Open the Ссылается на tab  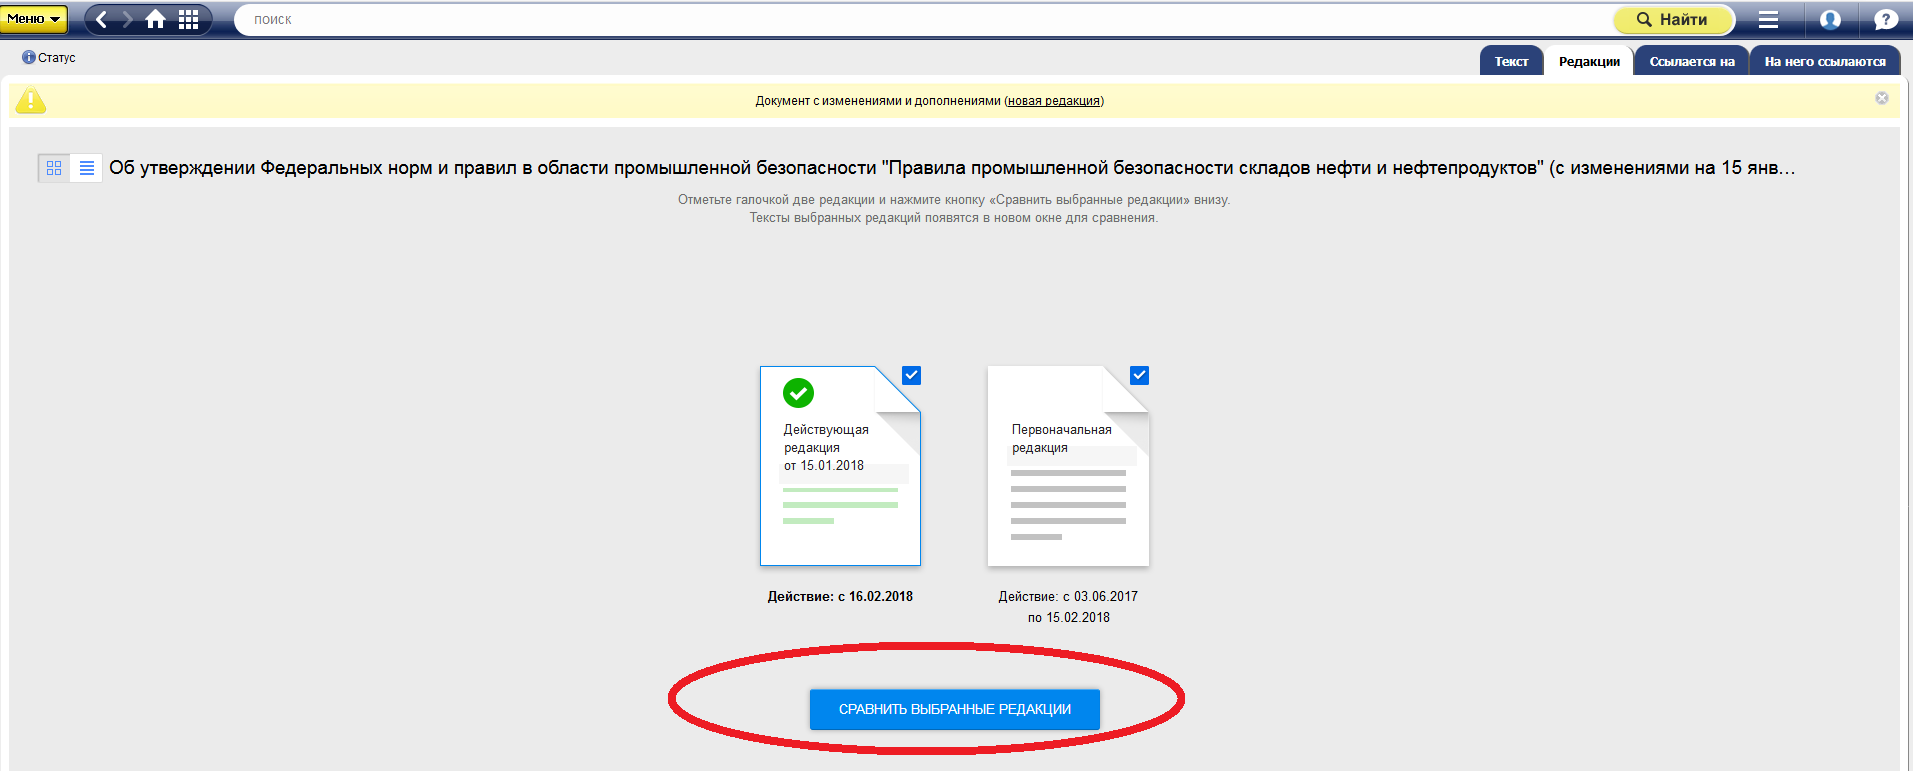point(1691,61)
